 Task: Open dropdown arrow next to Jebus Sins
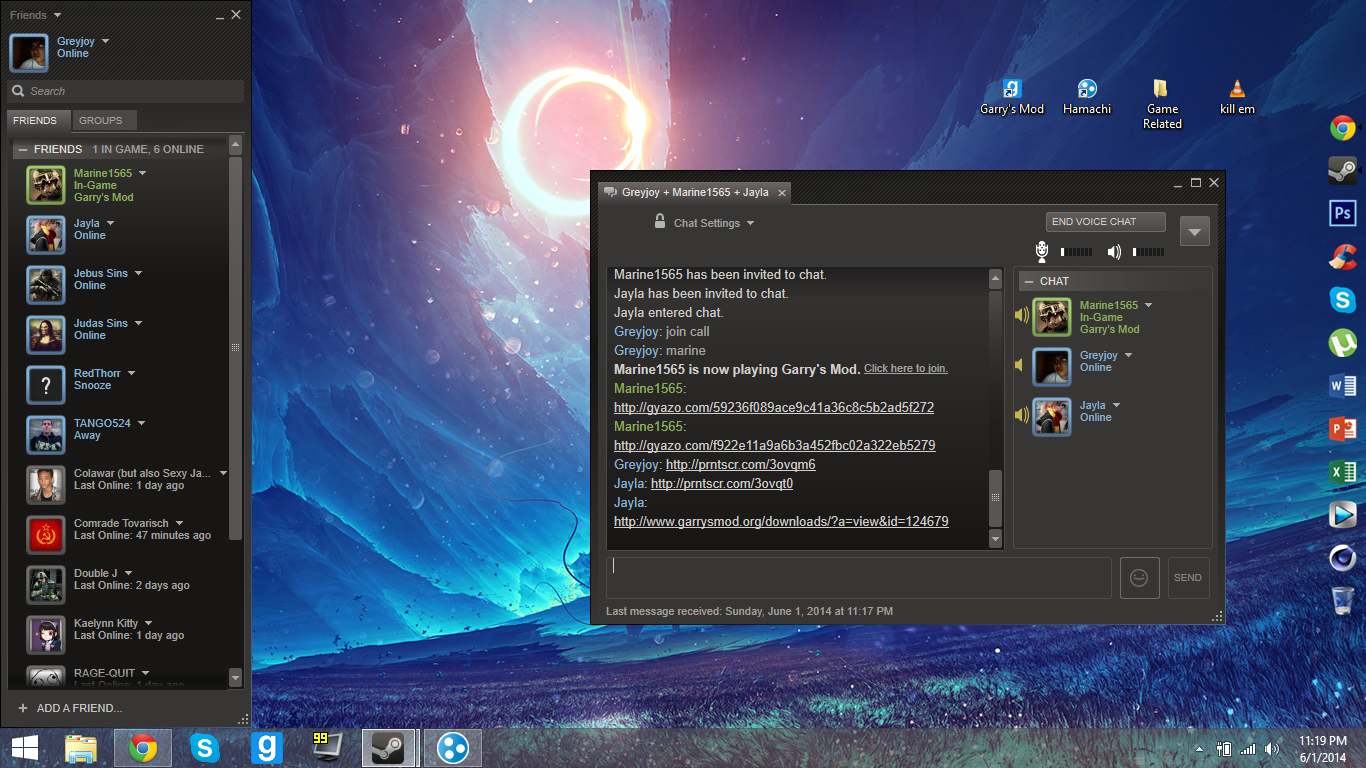click(x=138, y=273)
